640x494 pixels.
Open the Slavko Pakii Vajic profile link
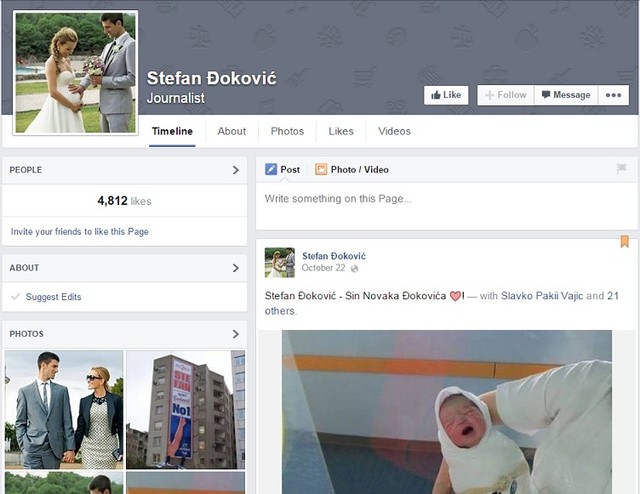[542, 296]
